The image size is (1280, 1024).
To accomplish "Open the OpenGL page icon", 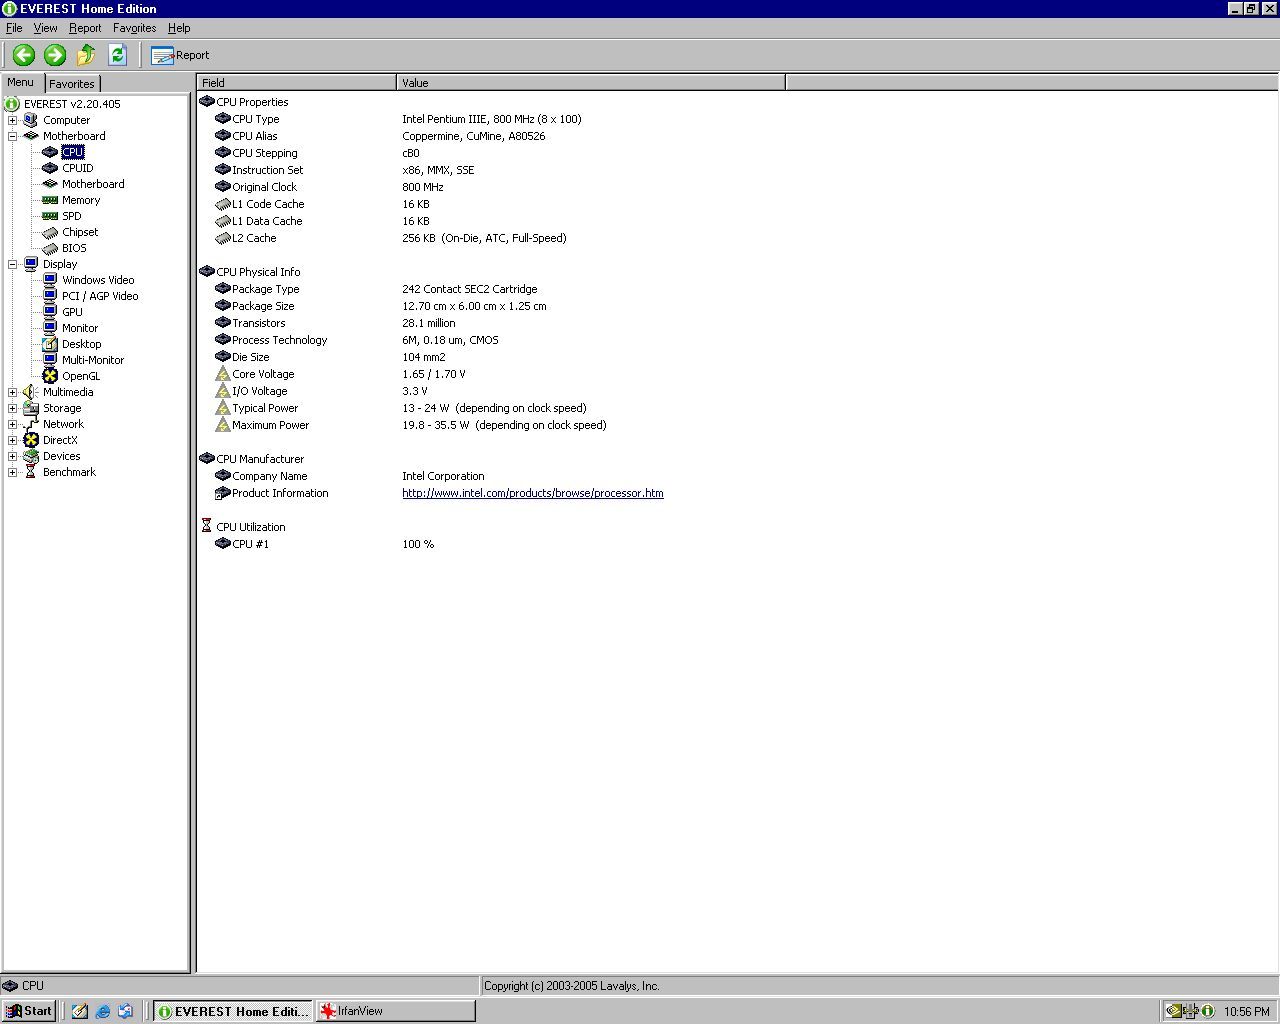I will (x=50, y=376).
